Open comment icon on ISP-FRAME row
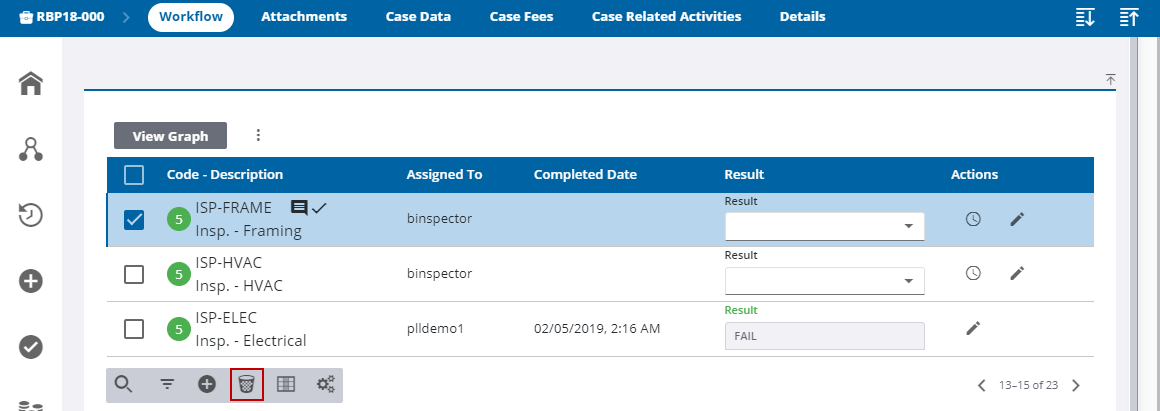 pos(298,208)
